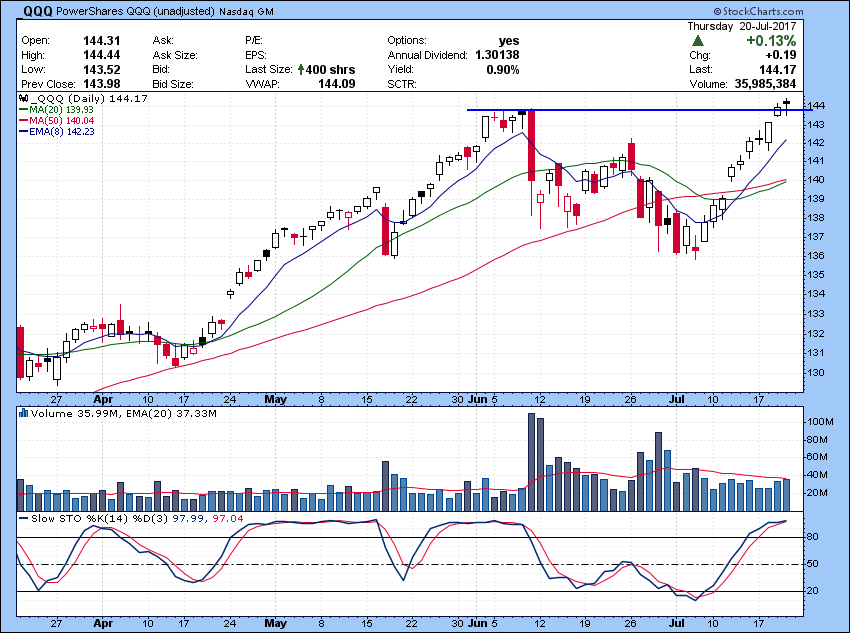Click the 130 price axis label
850x633 pixels.
tap(815, 373)
